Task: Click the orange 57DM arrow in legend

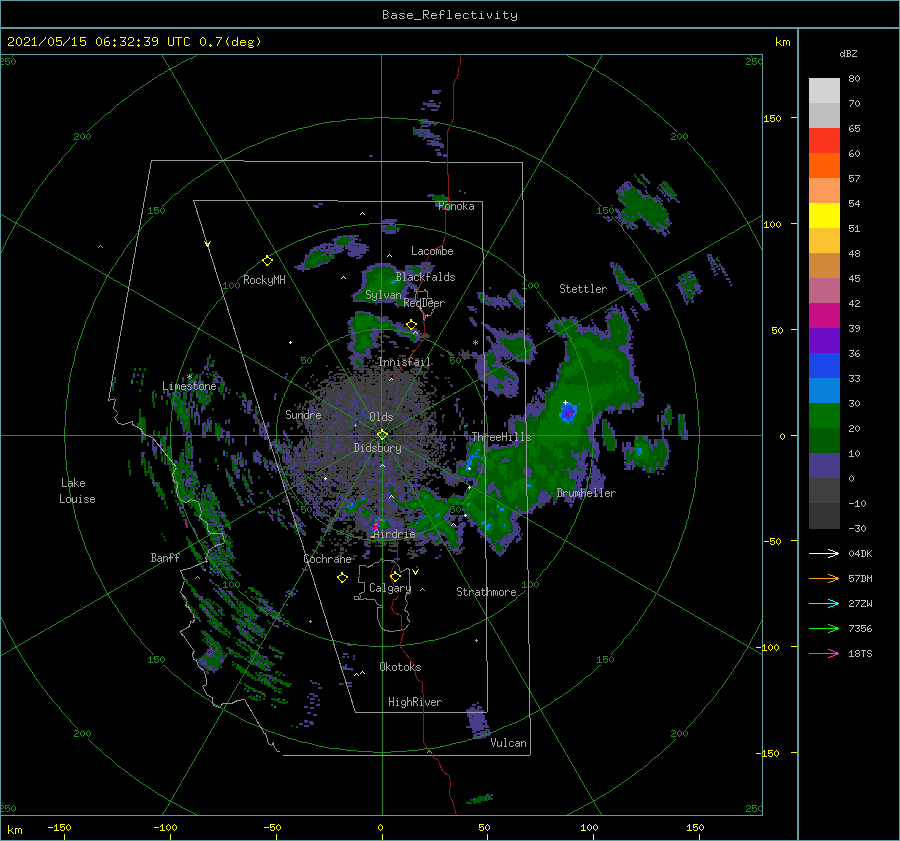Action: point(824,579)
